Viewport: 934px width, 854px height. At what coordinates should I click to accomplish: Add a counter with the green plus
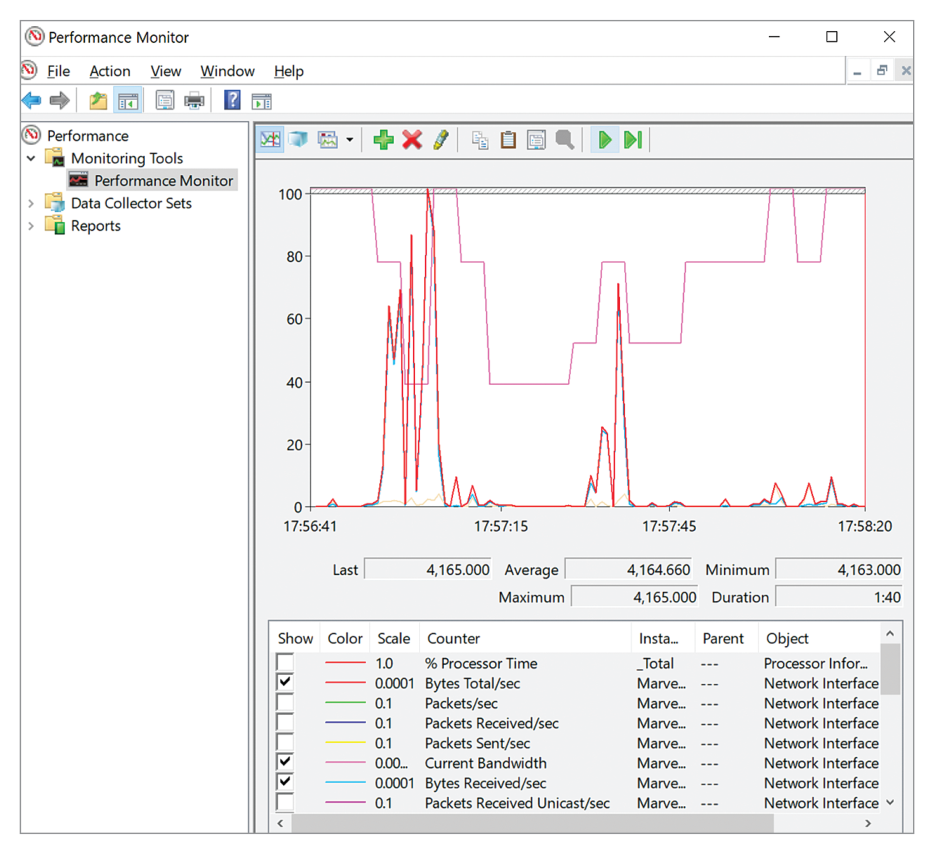tap(383, 140)
